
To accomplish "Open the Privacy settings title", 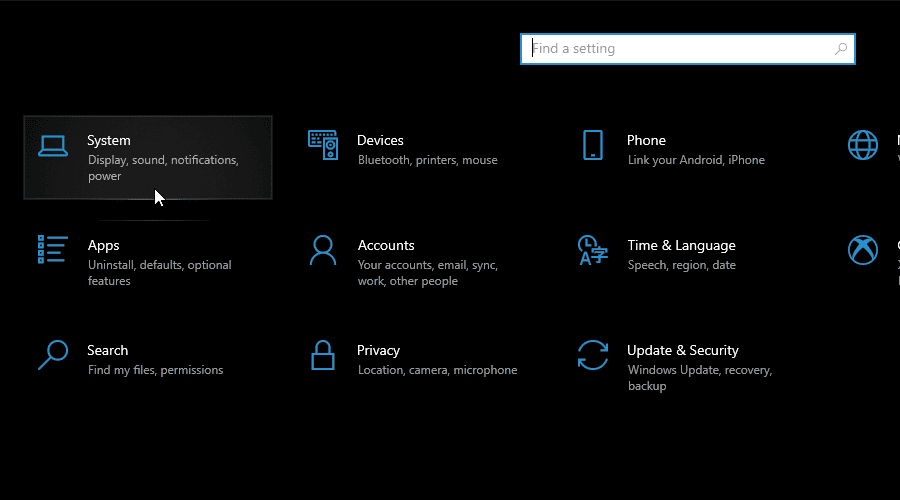I will point(378,351).
